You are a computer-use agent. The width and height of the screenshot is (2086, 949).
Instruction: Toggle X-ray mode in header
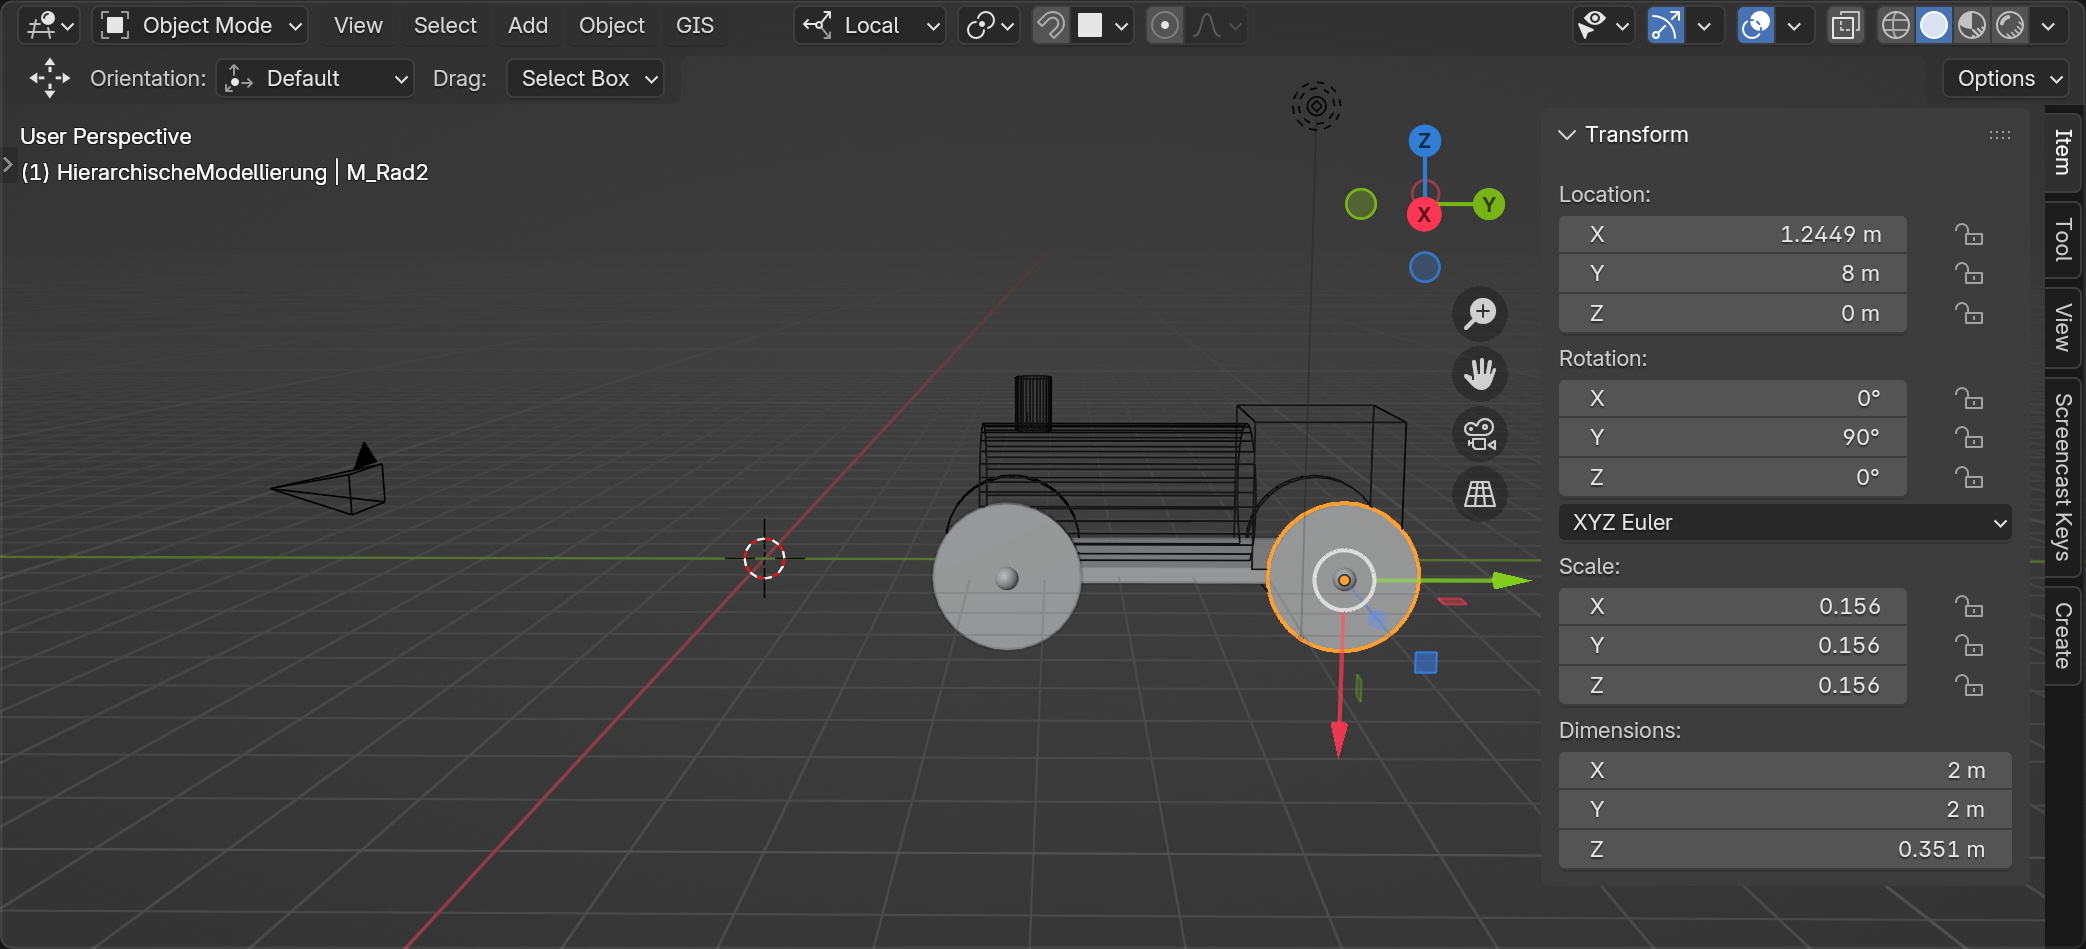[1845, 26]
